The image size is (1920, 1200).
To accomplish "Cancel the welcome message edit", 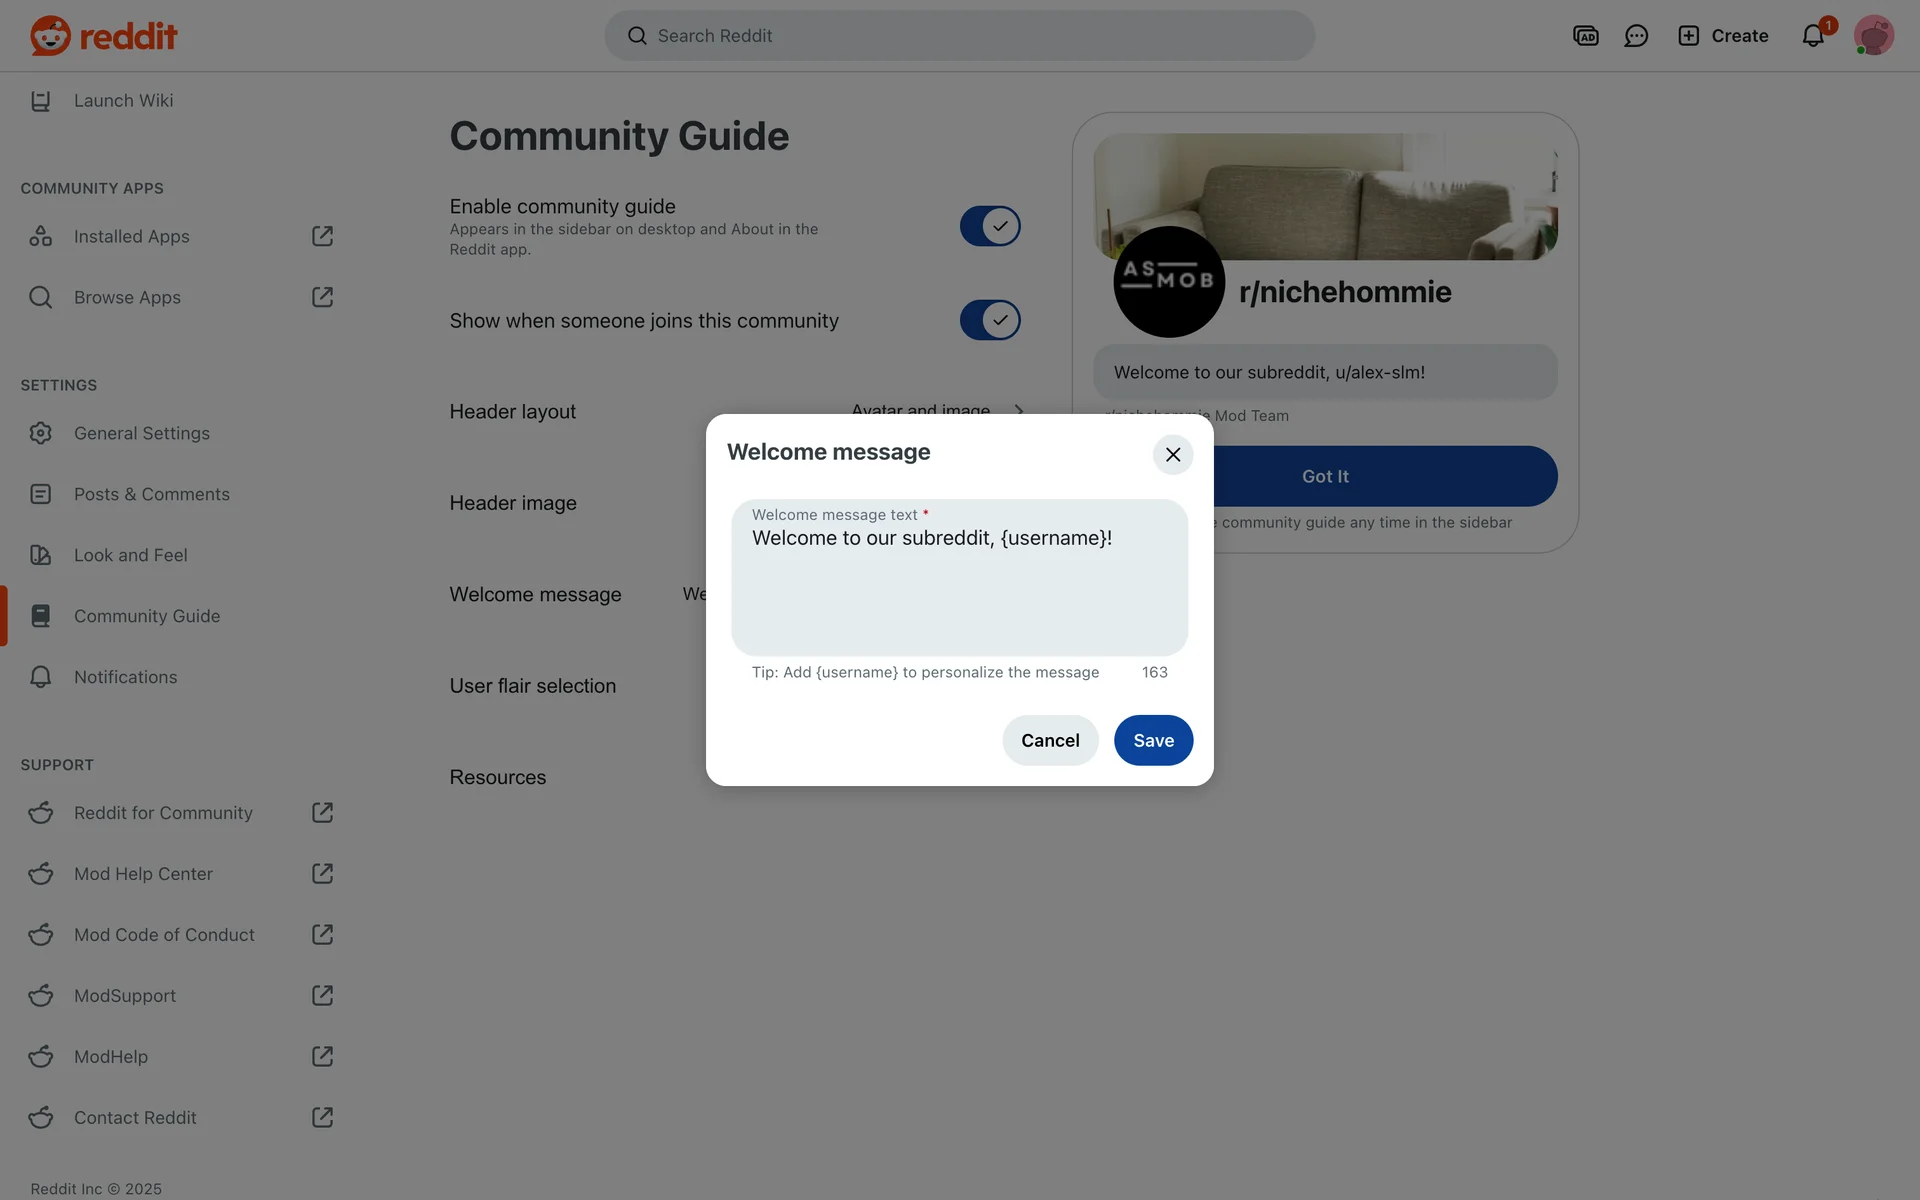I will (x=1050, y=740).
